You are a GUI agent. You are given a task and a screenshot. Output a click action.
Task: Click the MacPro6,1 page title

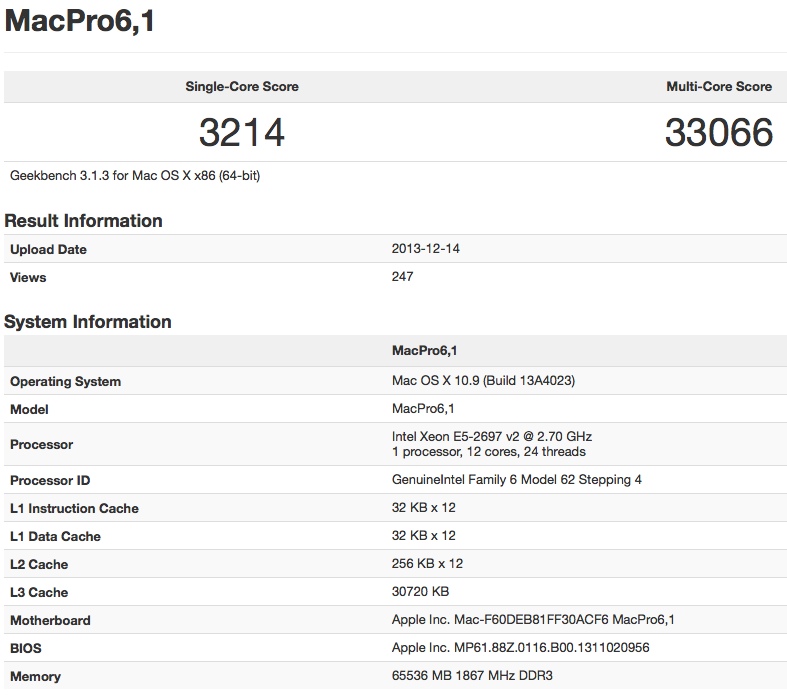click(79, 22)
